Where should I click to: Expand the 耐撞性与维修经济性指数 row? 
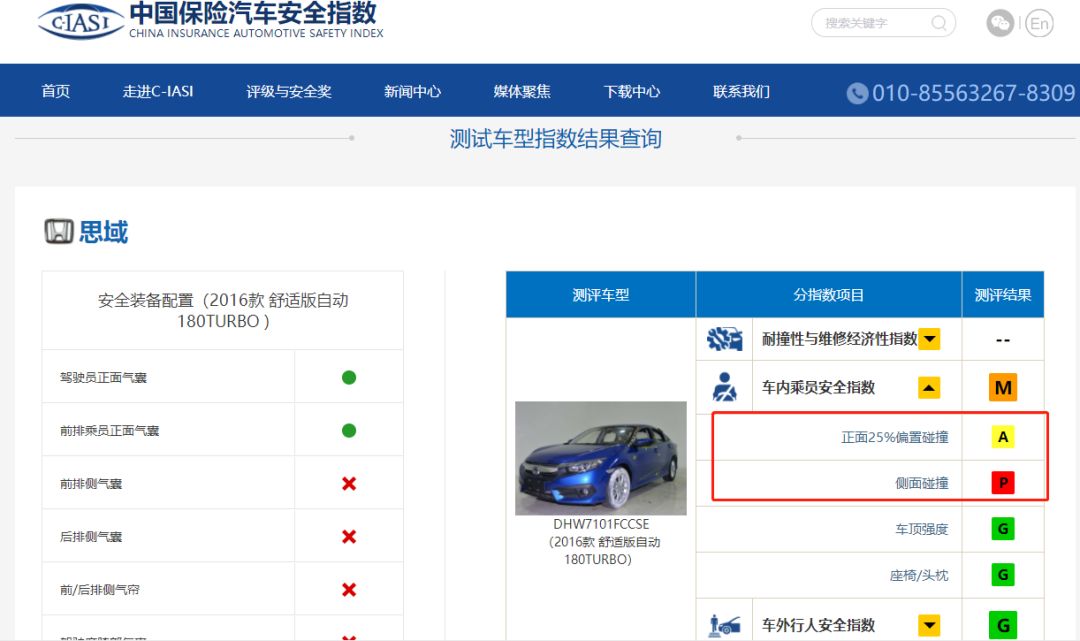pos(930,339)
